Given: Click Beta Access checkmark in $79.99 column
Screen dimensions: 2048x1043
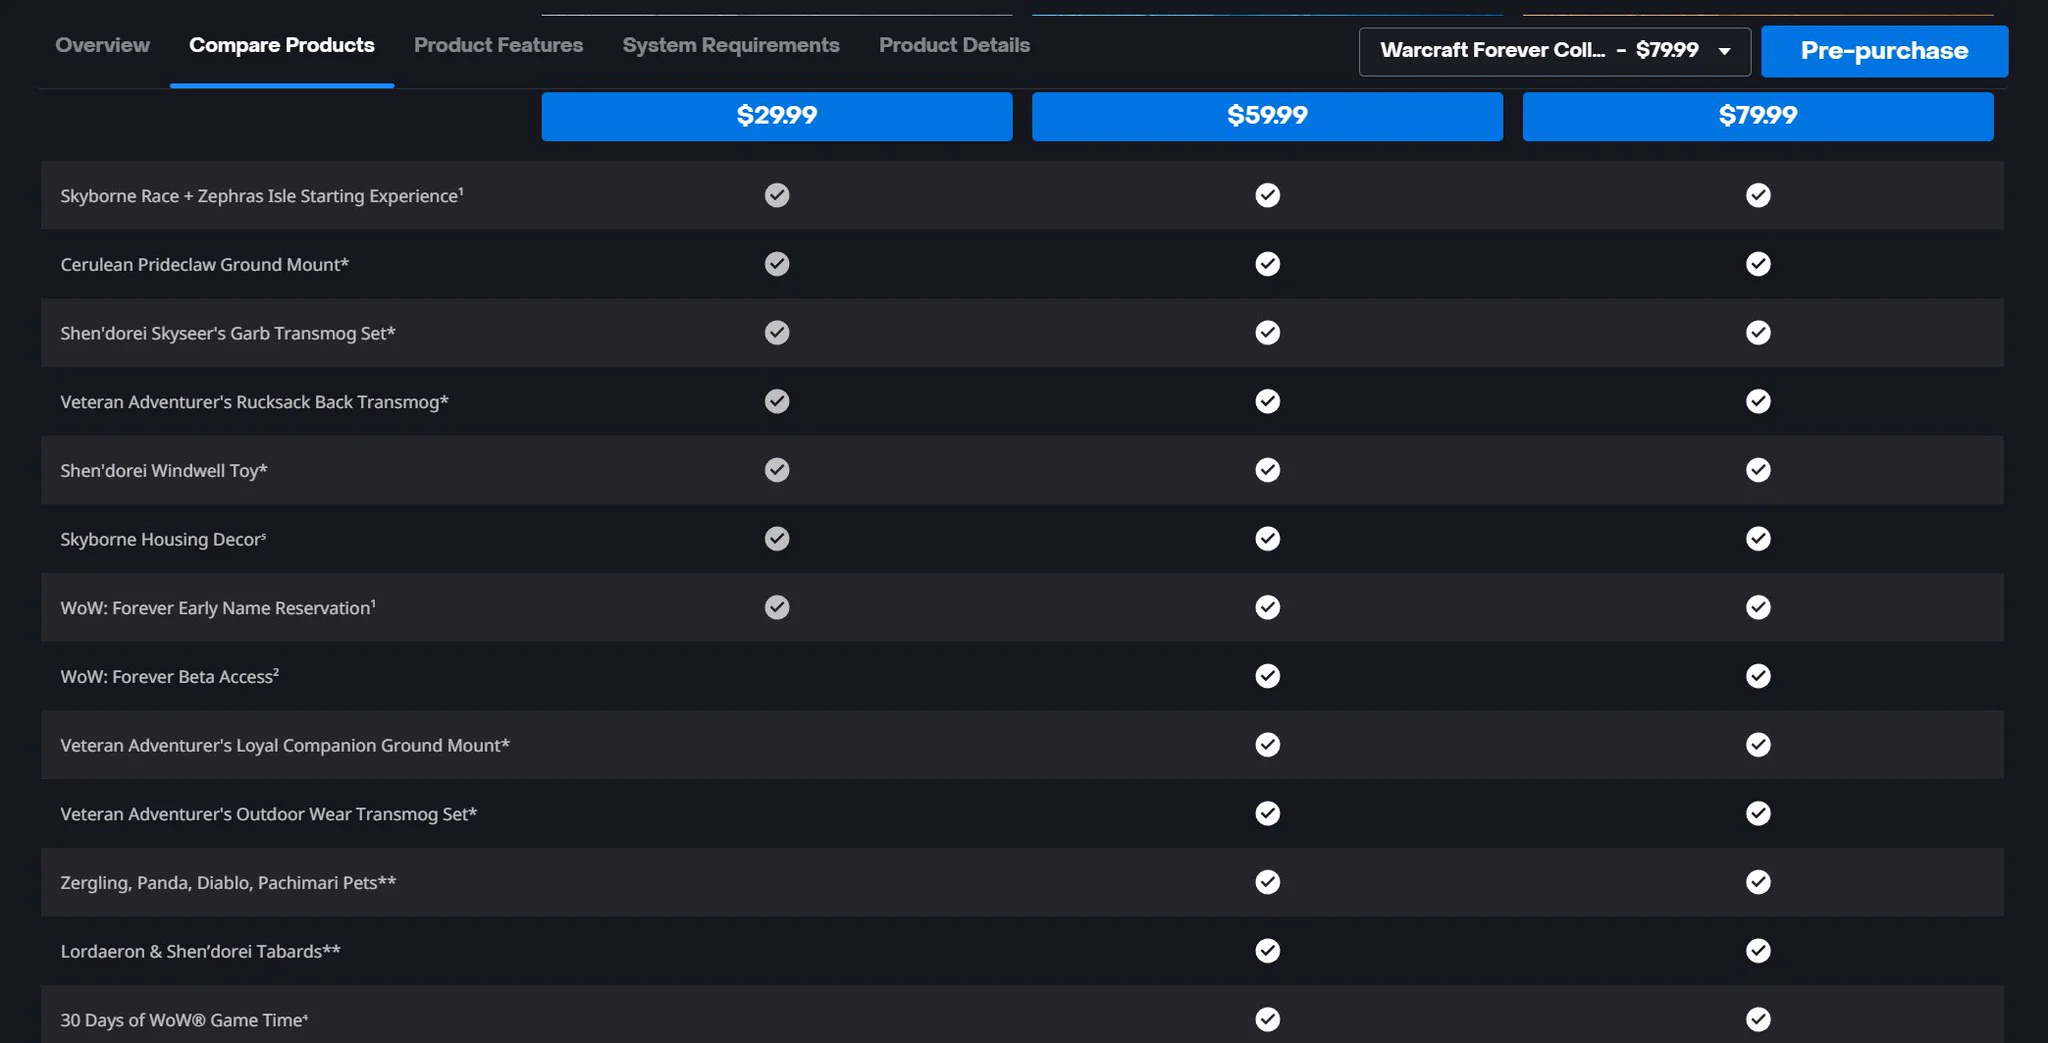Looking at the screenshot, I should (x=1758, y=676).
